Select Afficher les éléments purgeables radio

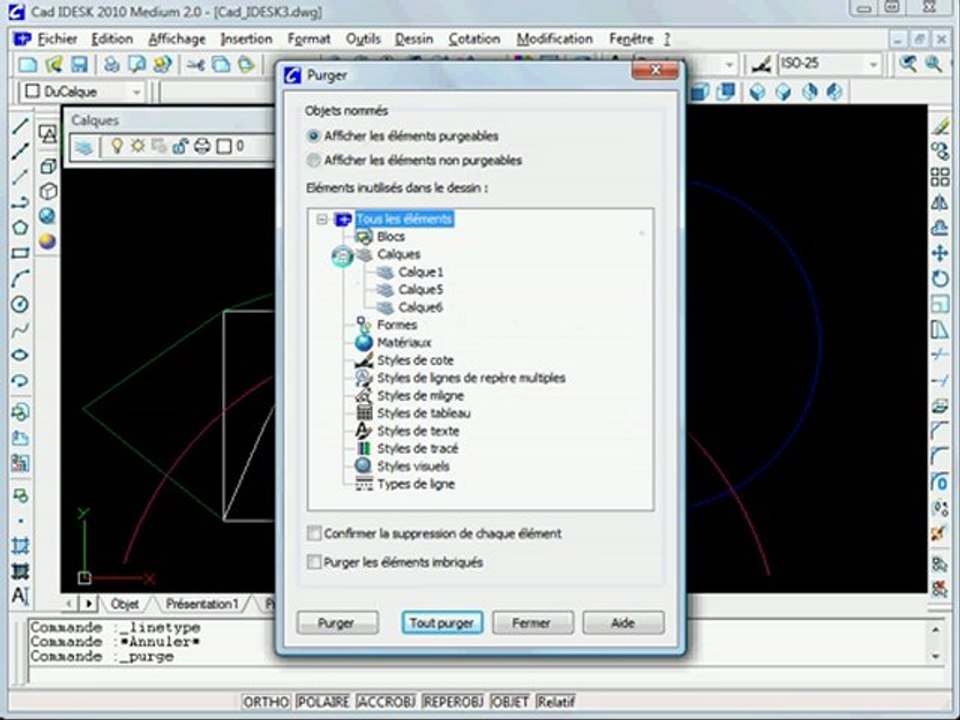313,136
